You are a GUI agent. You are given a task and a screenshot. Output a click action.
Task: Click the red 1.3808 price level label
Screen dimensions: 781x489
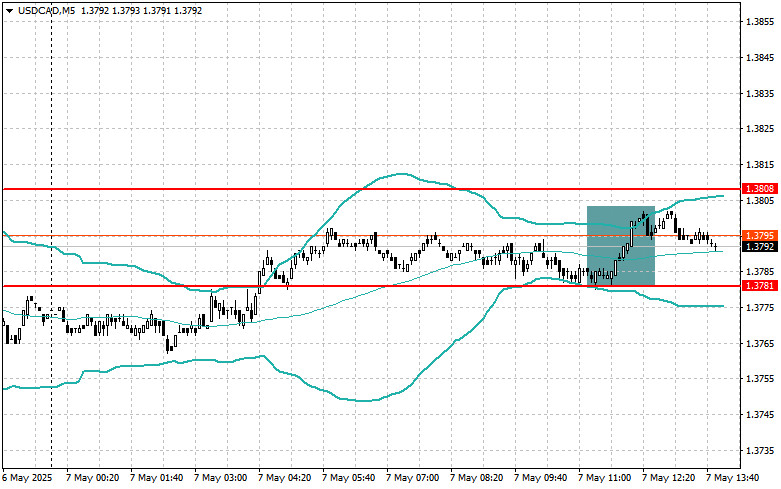760,189
